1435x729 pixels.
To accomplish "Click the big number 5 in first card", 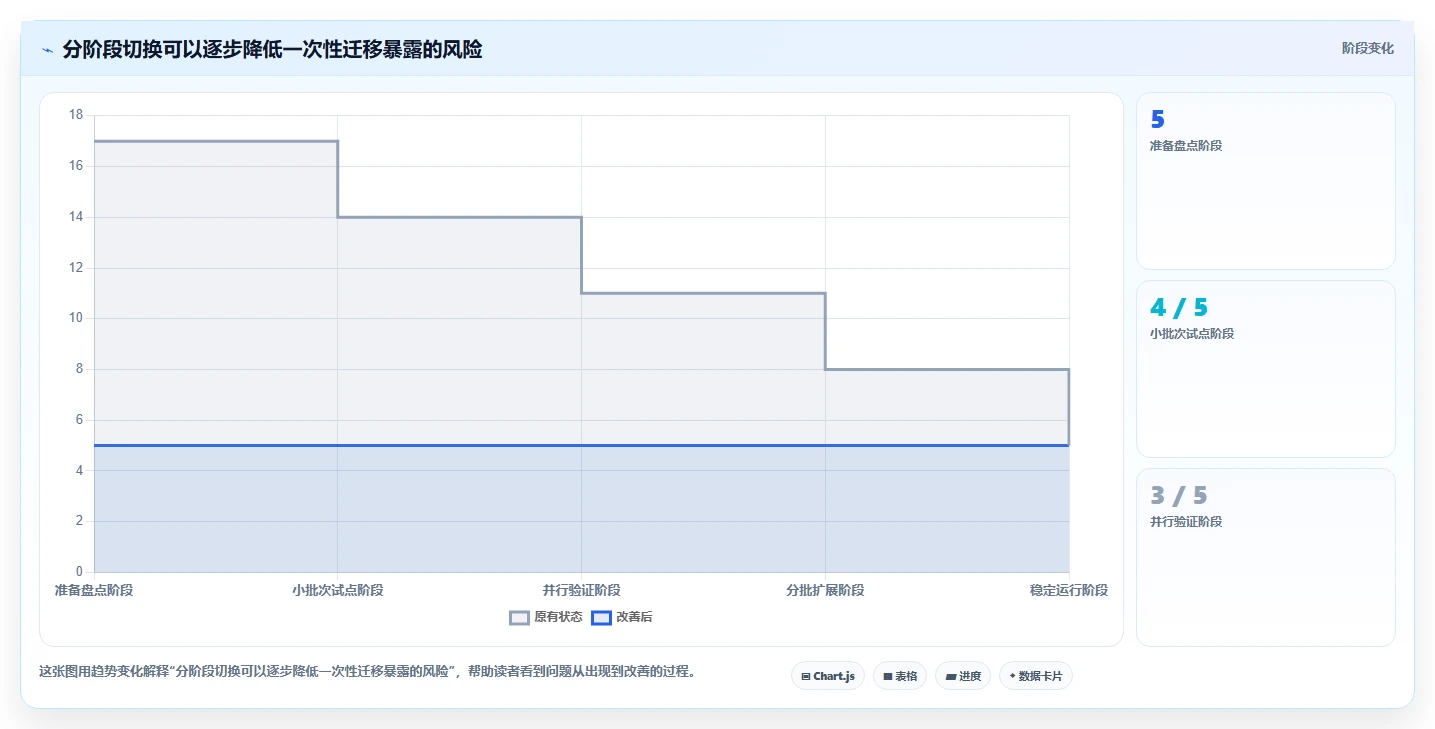I will pyautogui.click(x=1158, y=120).
